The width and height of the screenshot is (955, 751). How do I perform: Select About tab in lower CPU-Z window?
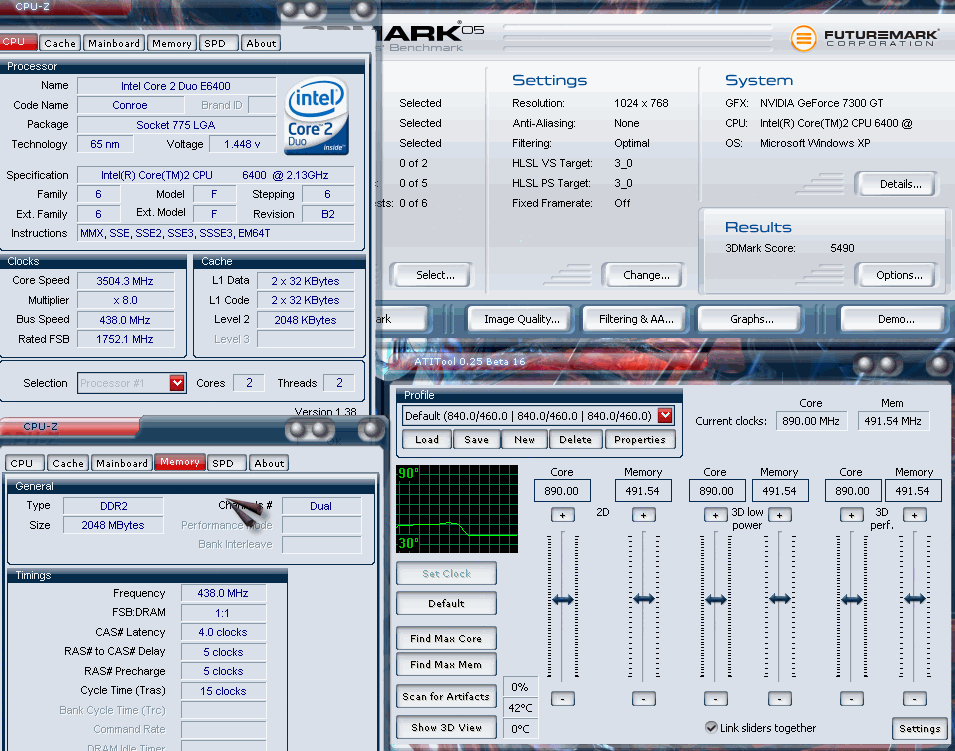pyautogui.click(x=269, y=463)
